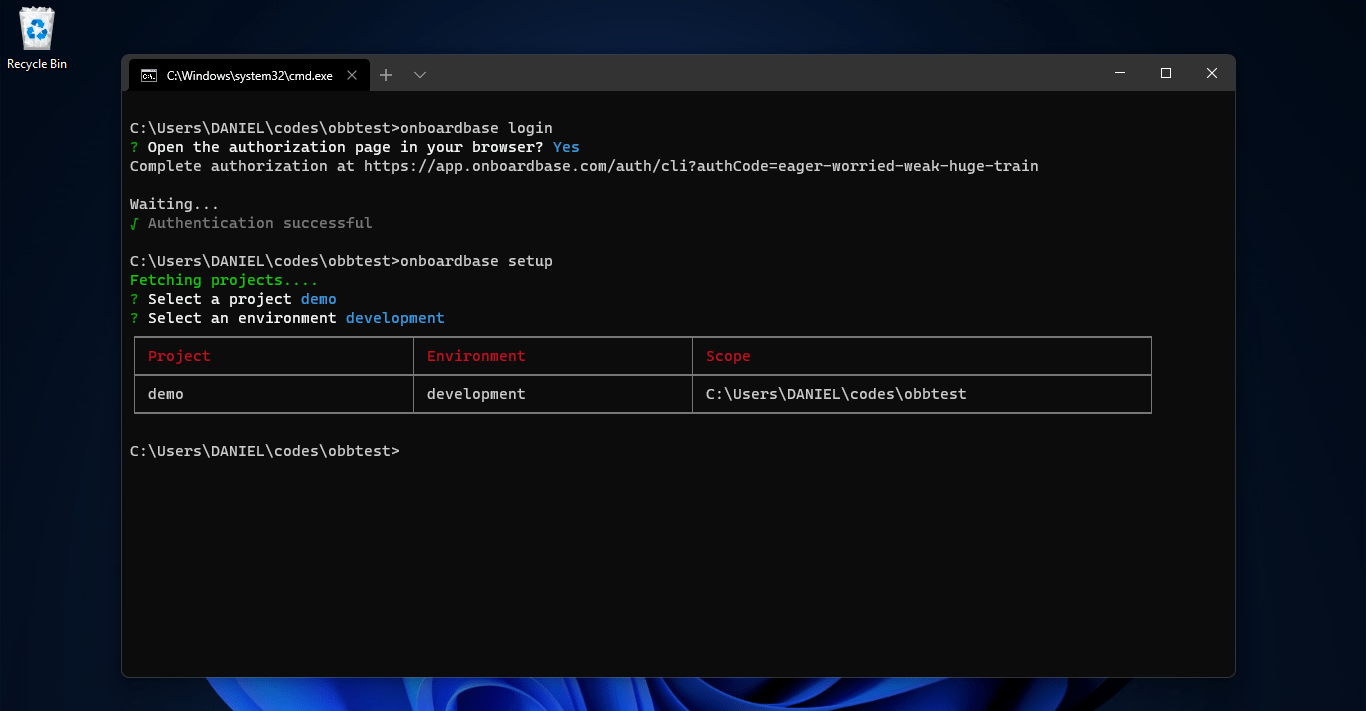
Task: Close the terminal window
Action: [x=1212, y=73]
